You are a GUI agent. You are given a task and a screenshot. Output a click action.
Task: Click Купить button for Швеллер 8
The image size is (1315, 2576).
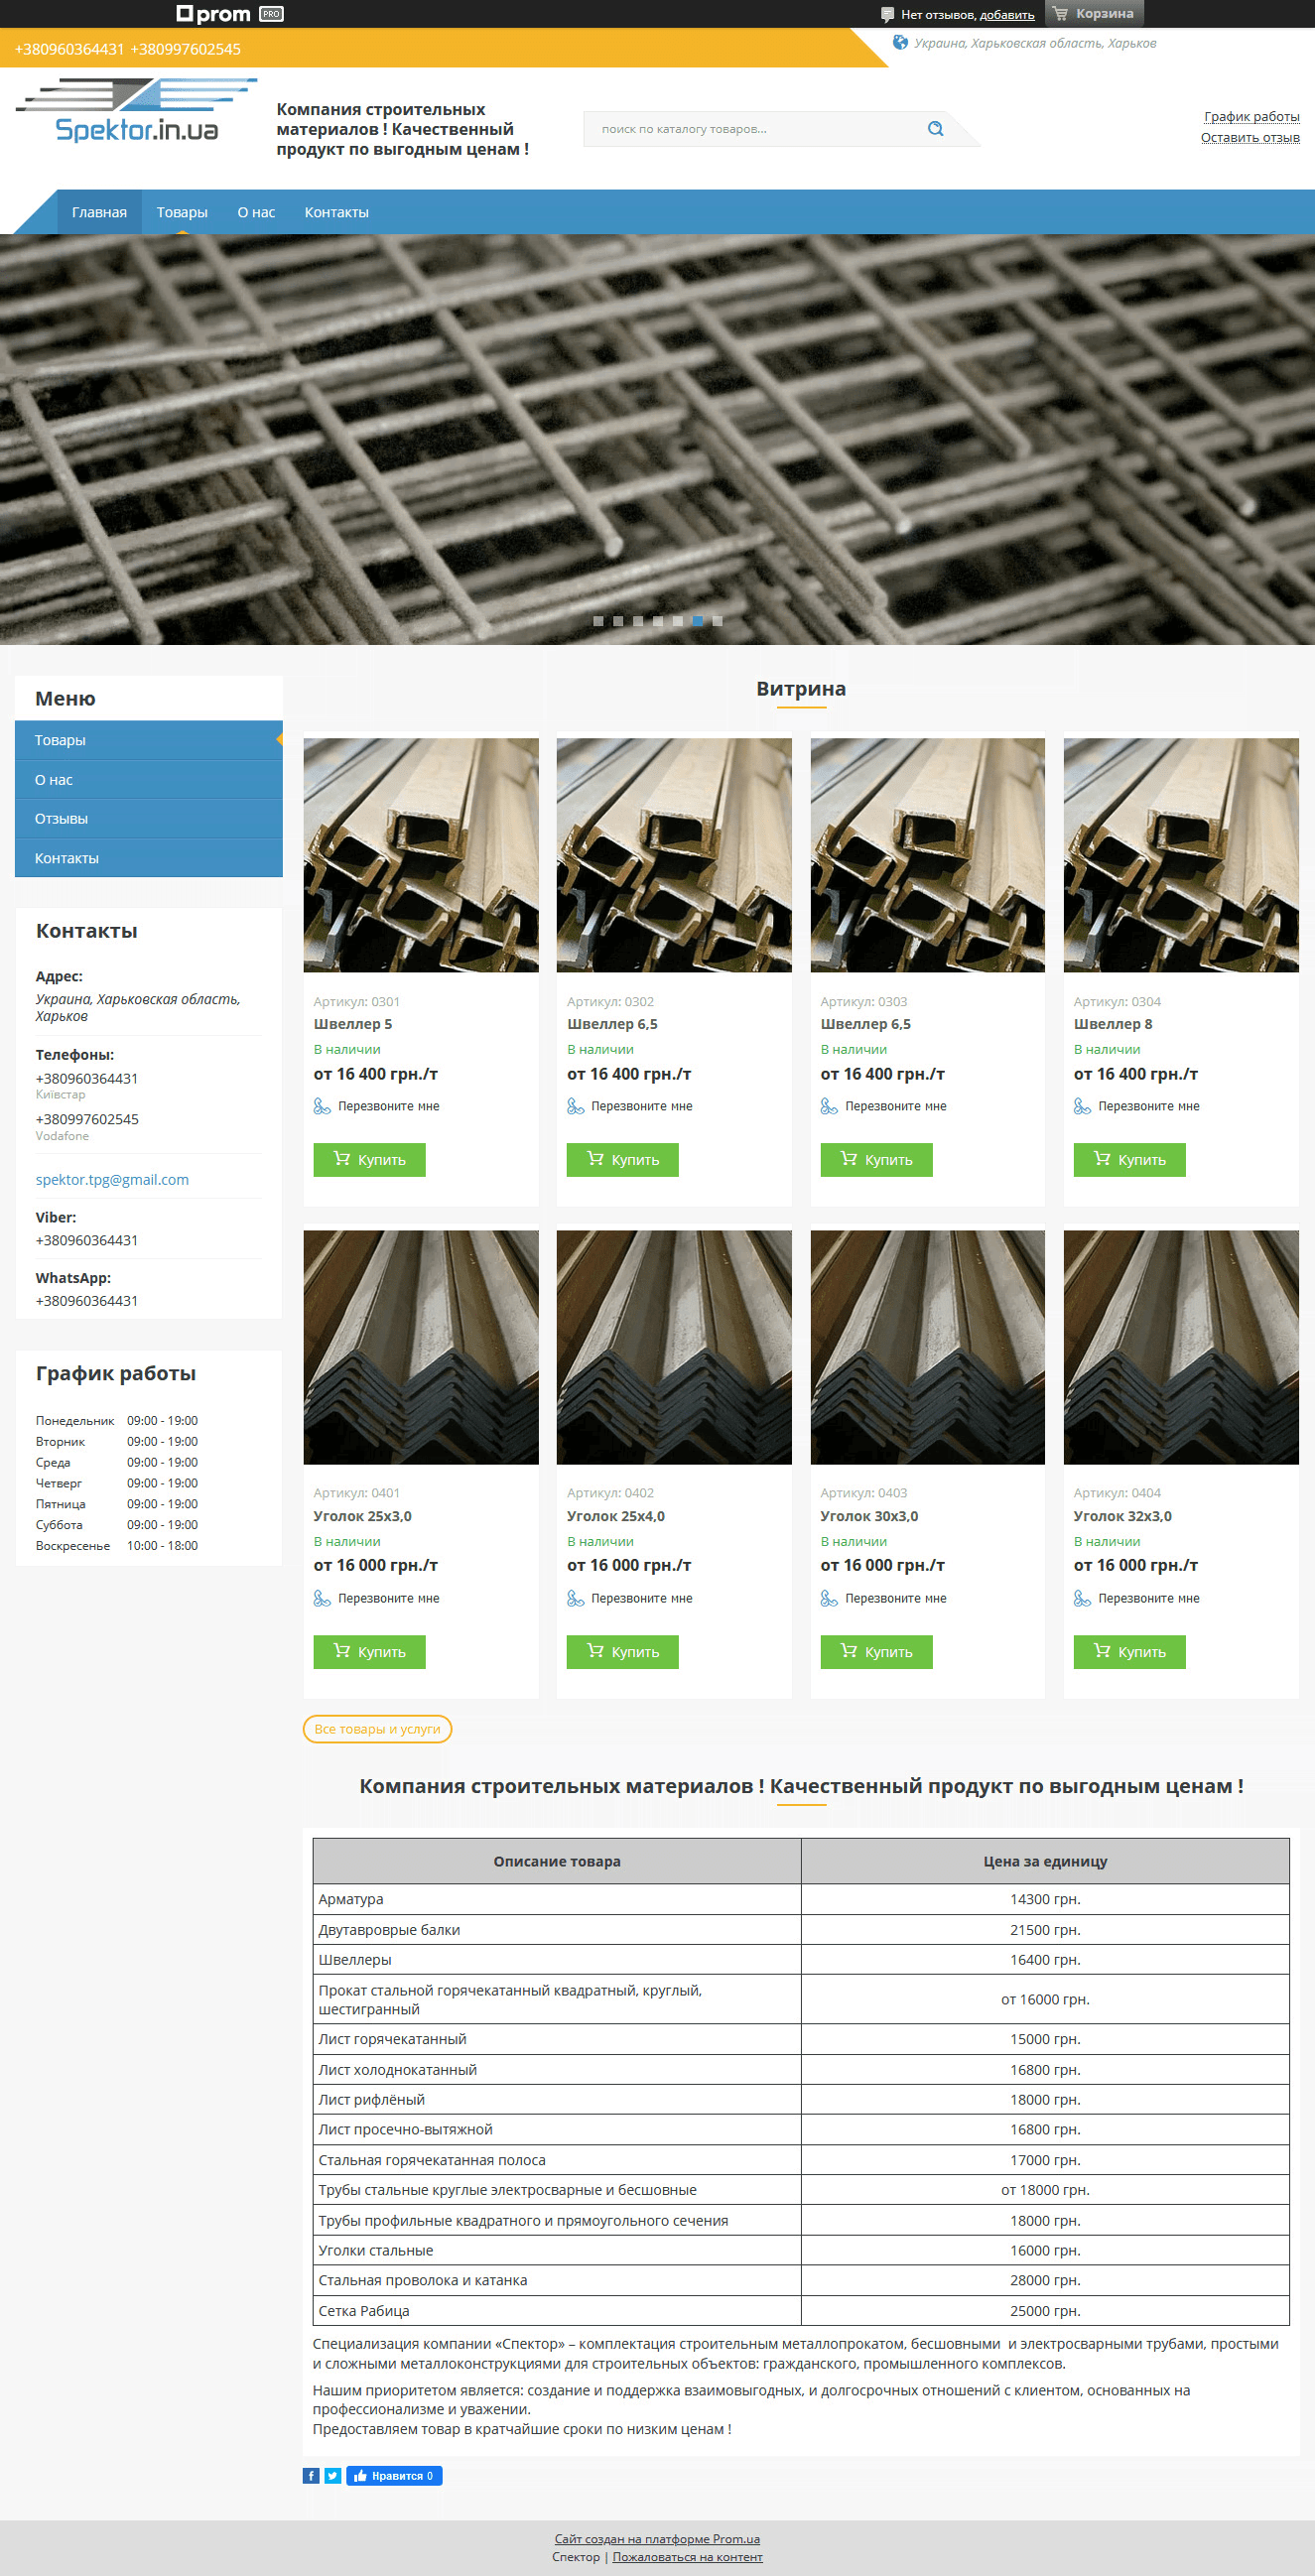coord(1129,1160)
